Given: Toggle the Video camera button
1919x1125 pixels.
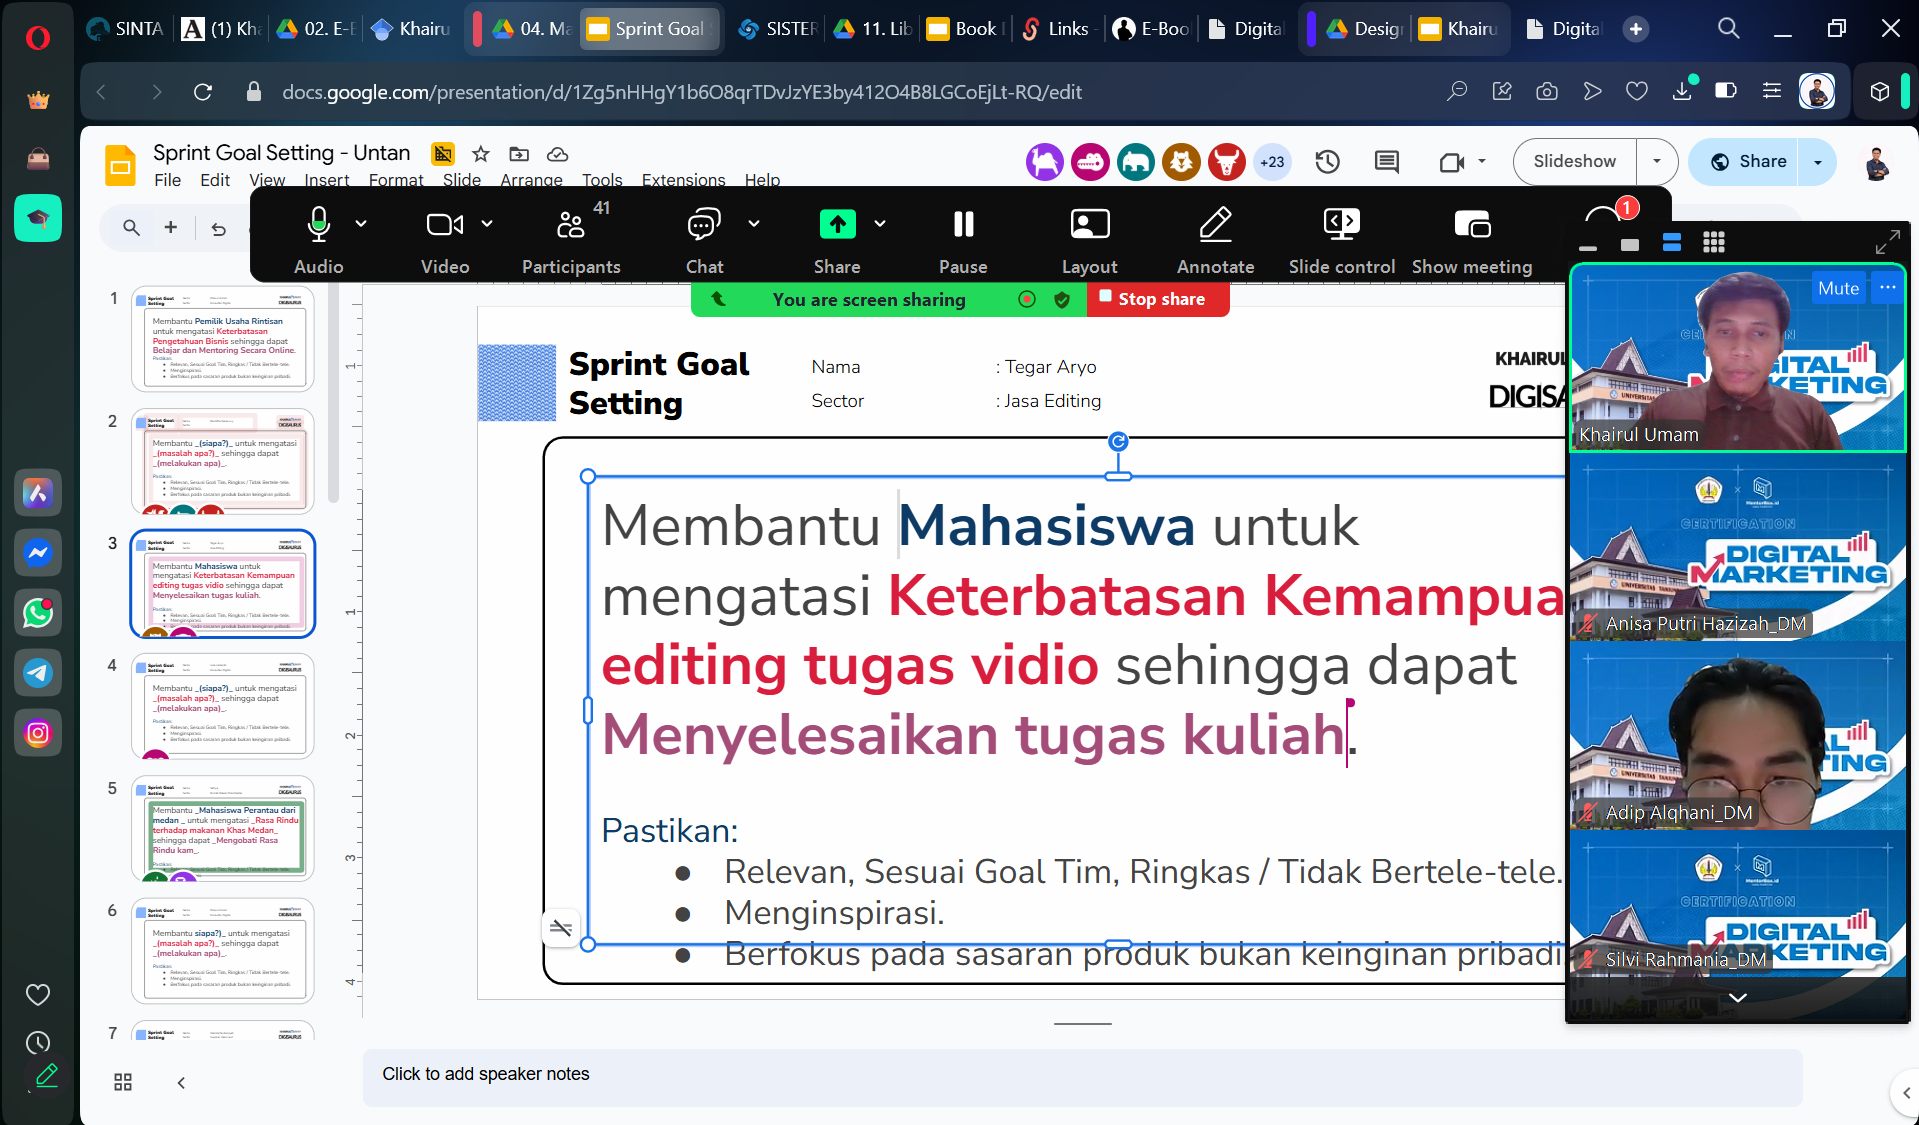Looking at the screenshot, I should [444, 238].
